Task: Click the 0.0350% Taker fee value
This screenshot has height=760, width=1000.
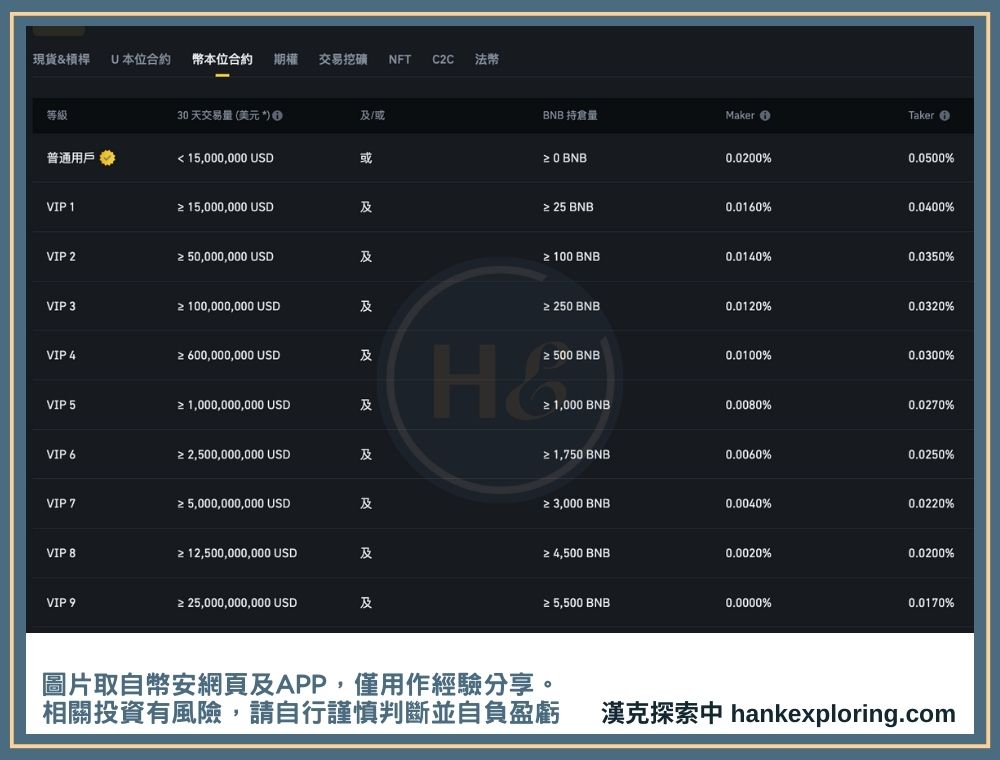Action: [931, 256]
